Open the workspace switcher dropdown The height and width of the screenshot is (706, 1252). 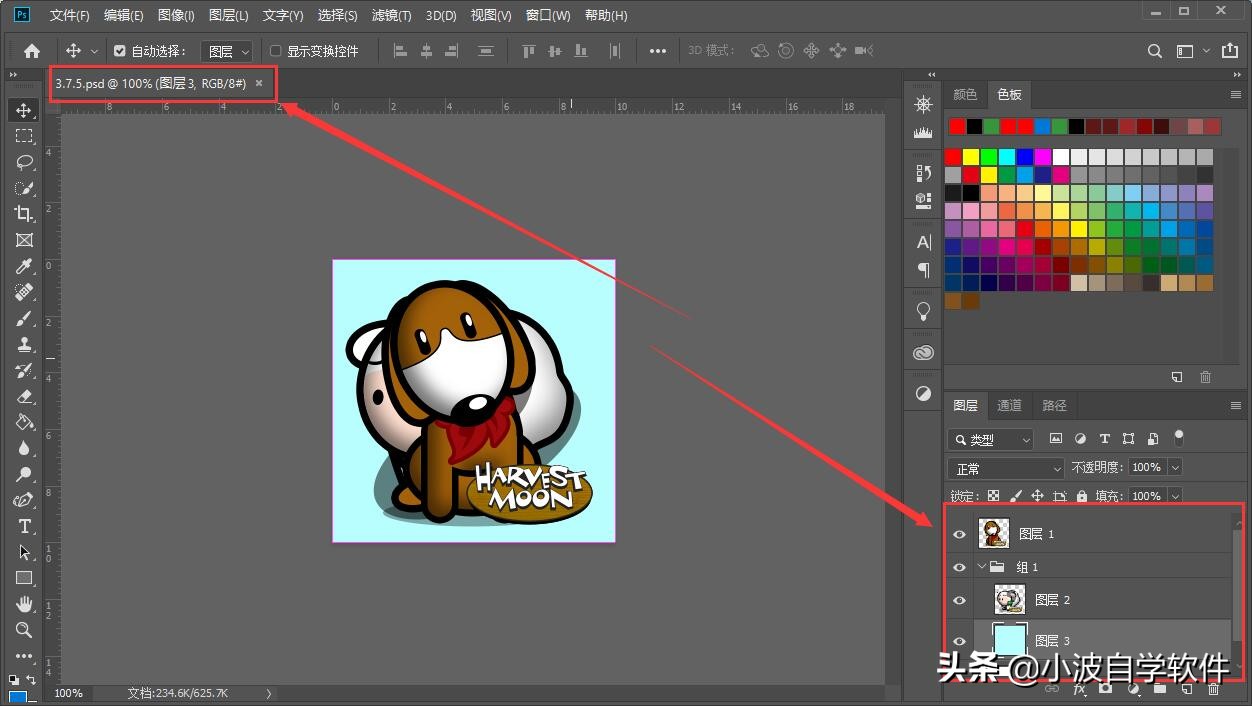pos(1191,51)
